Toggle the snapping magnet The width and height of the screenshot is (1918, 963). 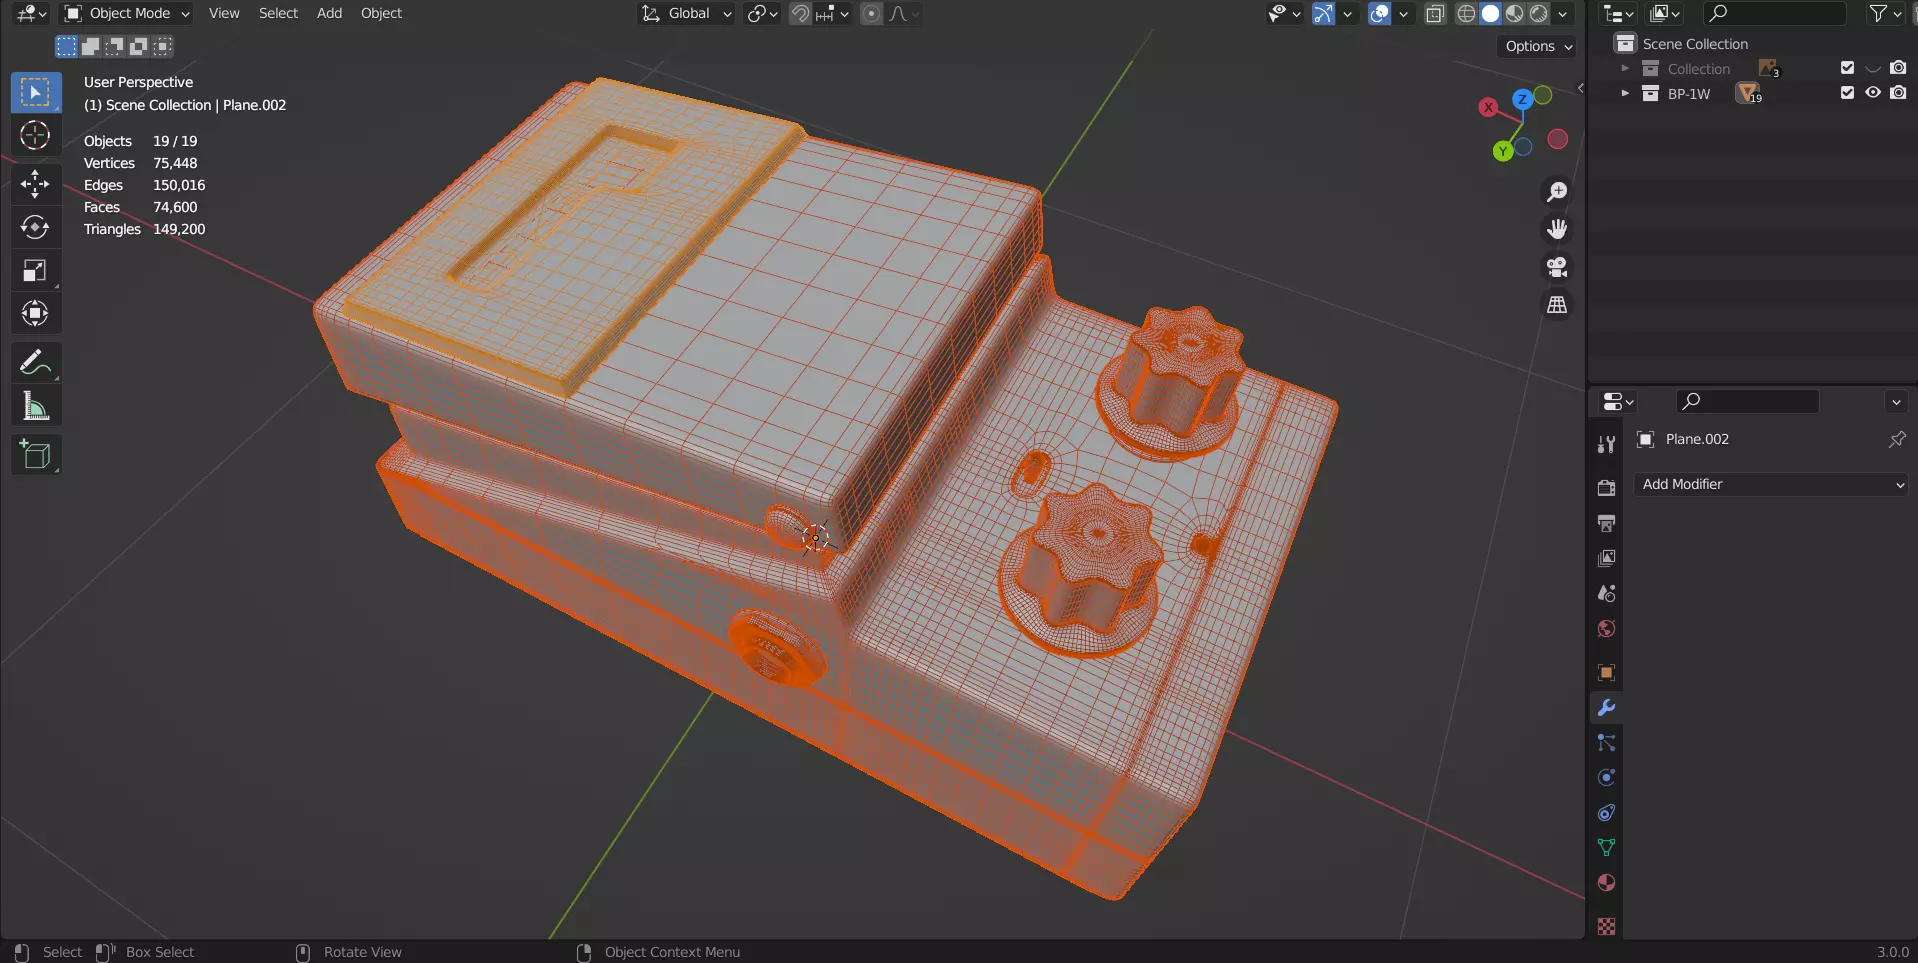tap(800, 13)
